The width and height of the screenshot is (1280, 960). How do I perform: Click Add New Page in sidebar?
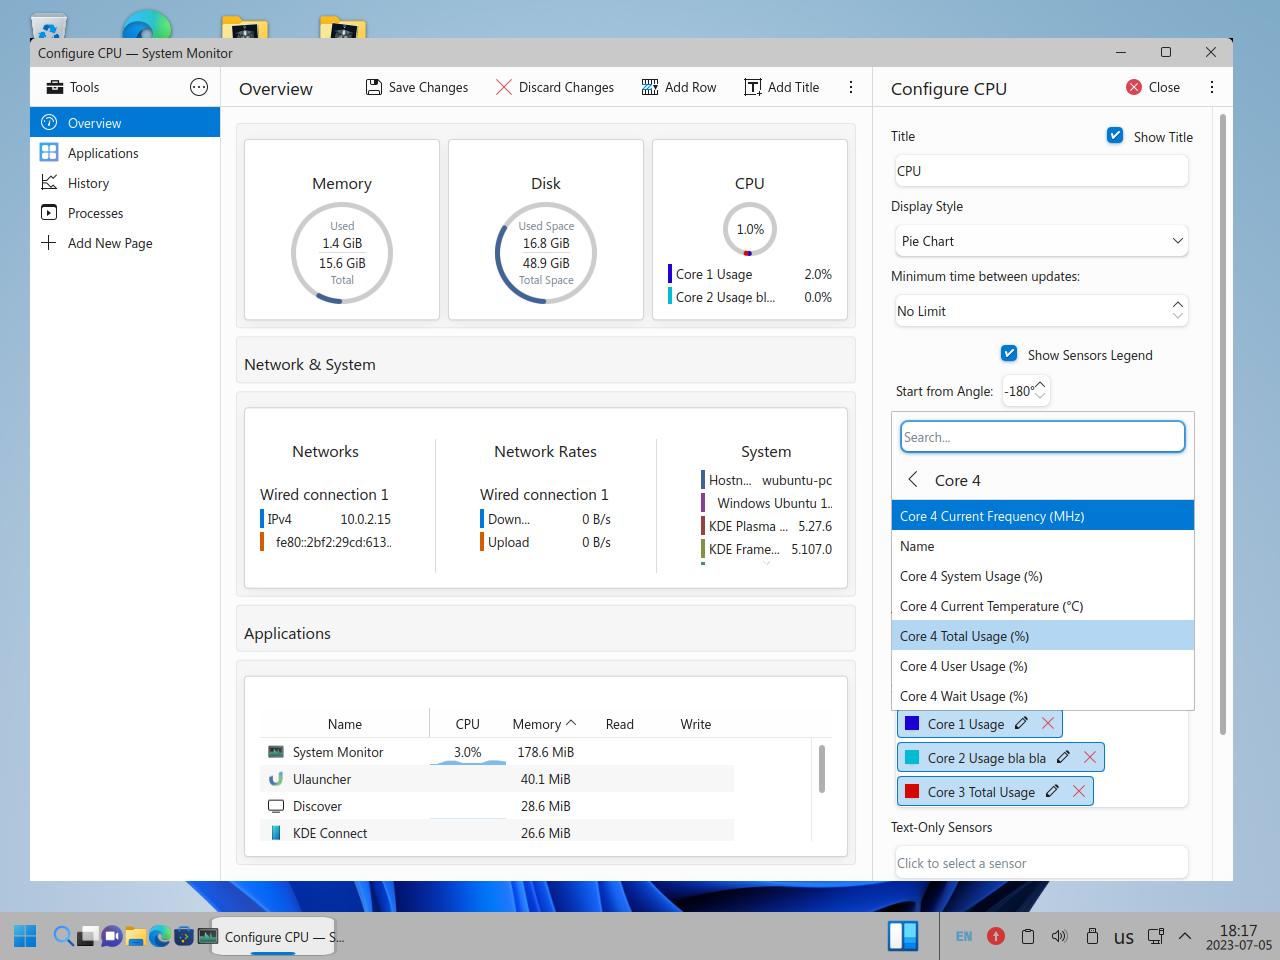click(x=110, y=243)
